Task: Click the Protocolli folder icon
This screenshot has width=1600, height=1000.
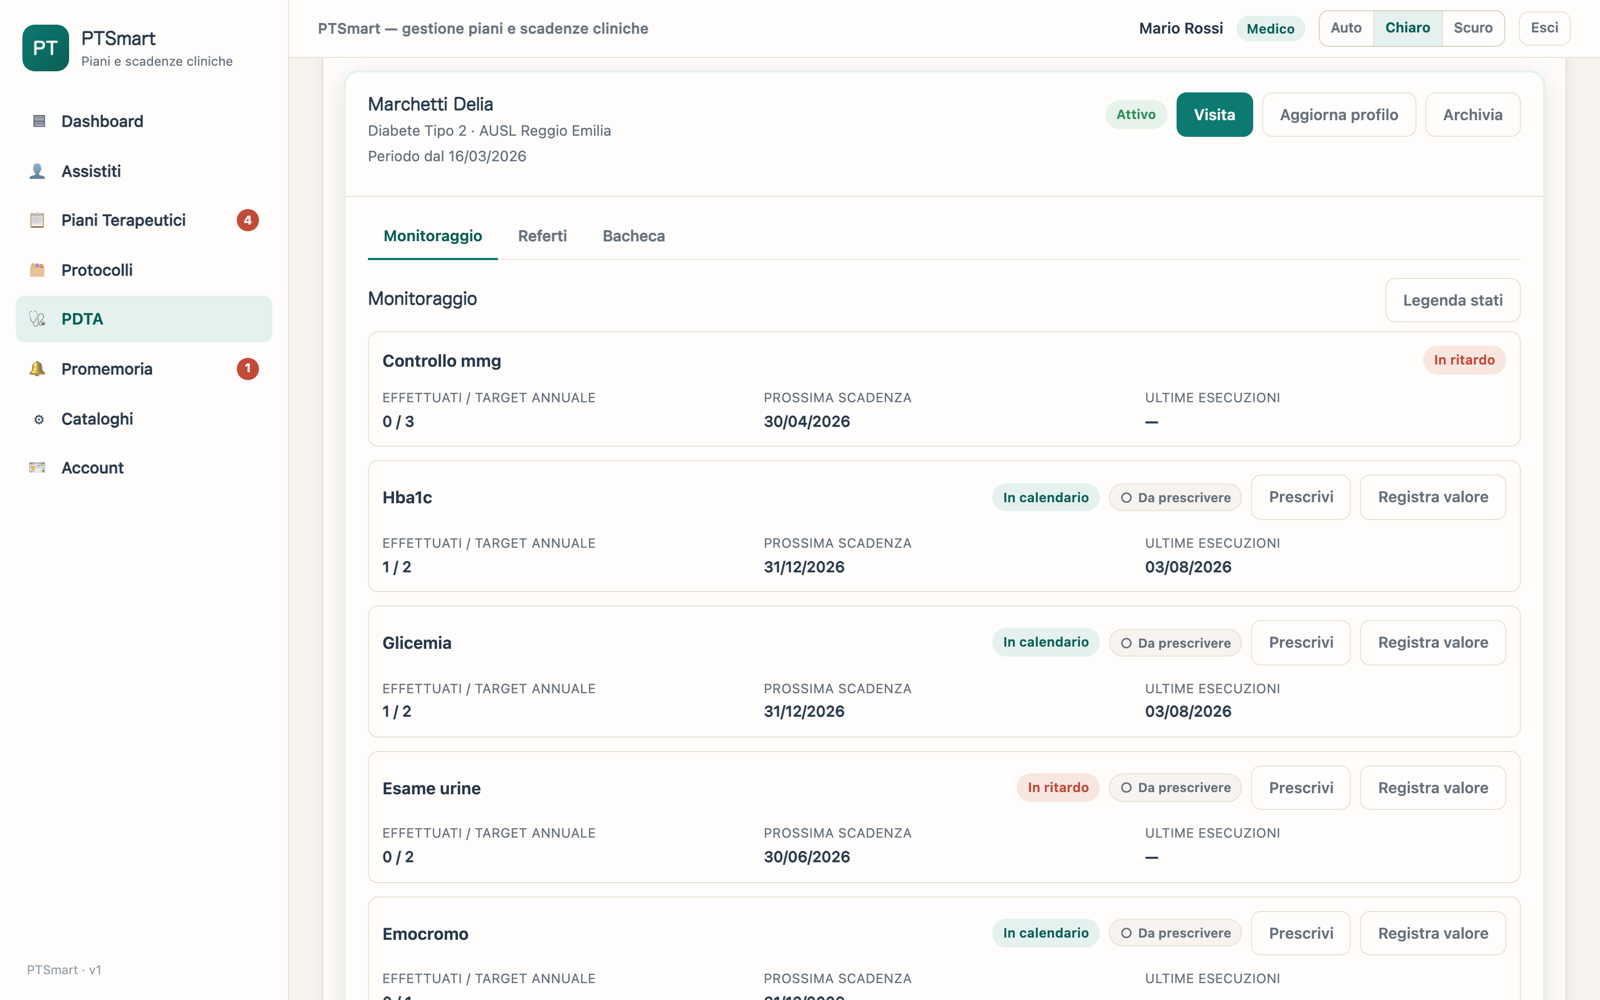Action: 38,270
